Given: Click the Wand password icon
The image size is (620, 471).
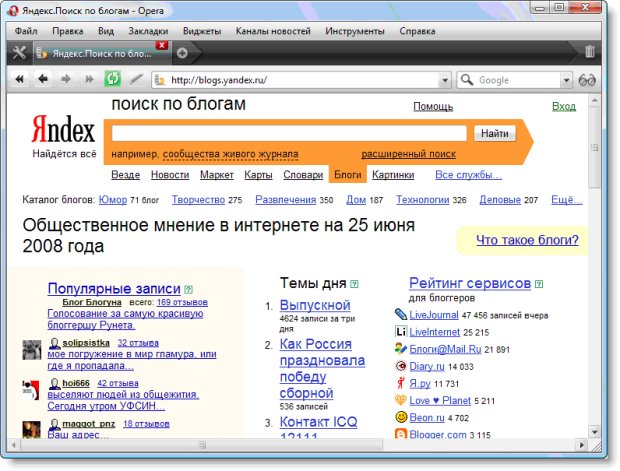Looking at the screenshot, I should pos(136,79).
